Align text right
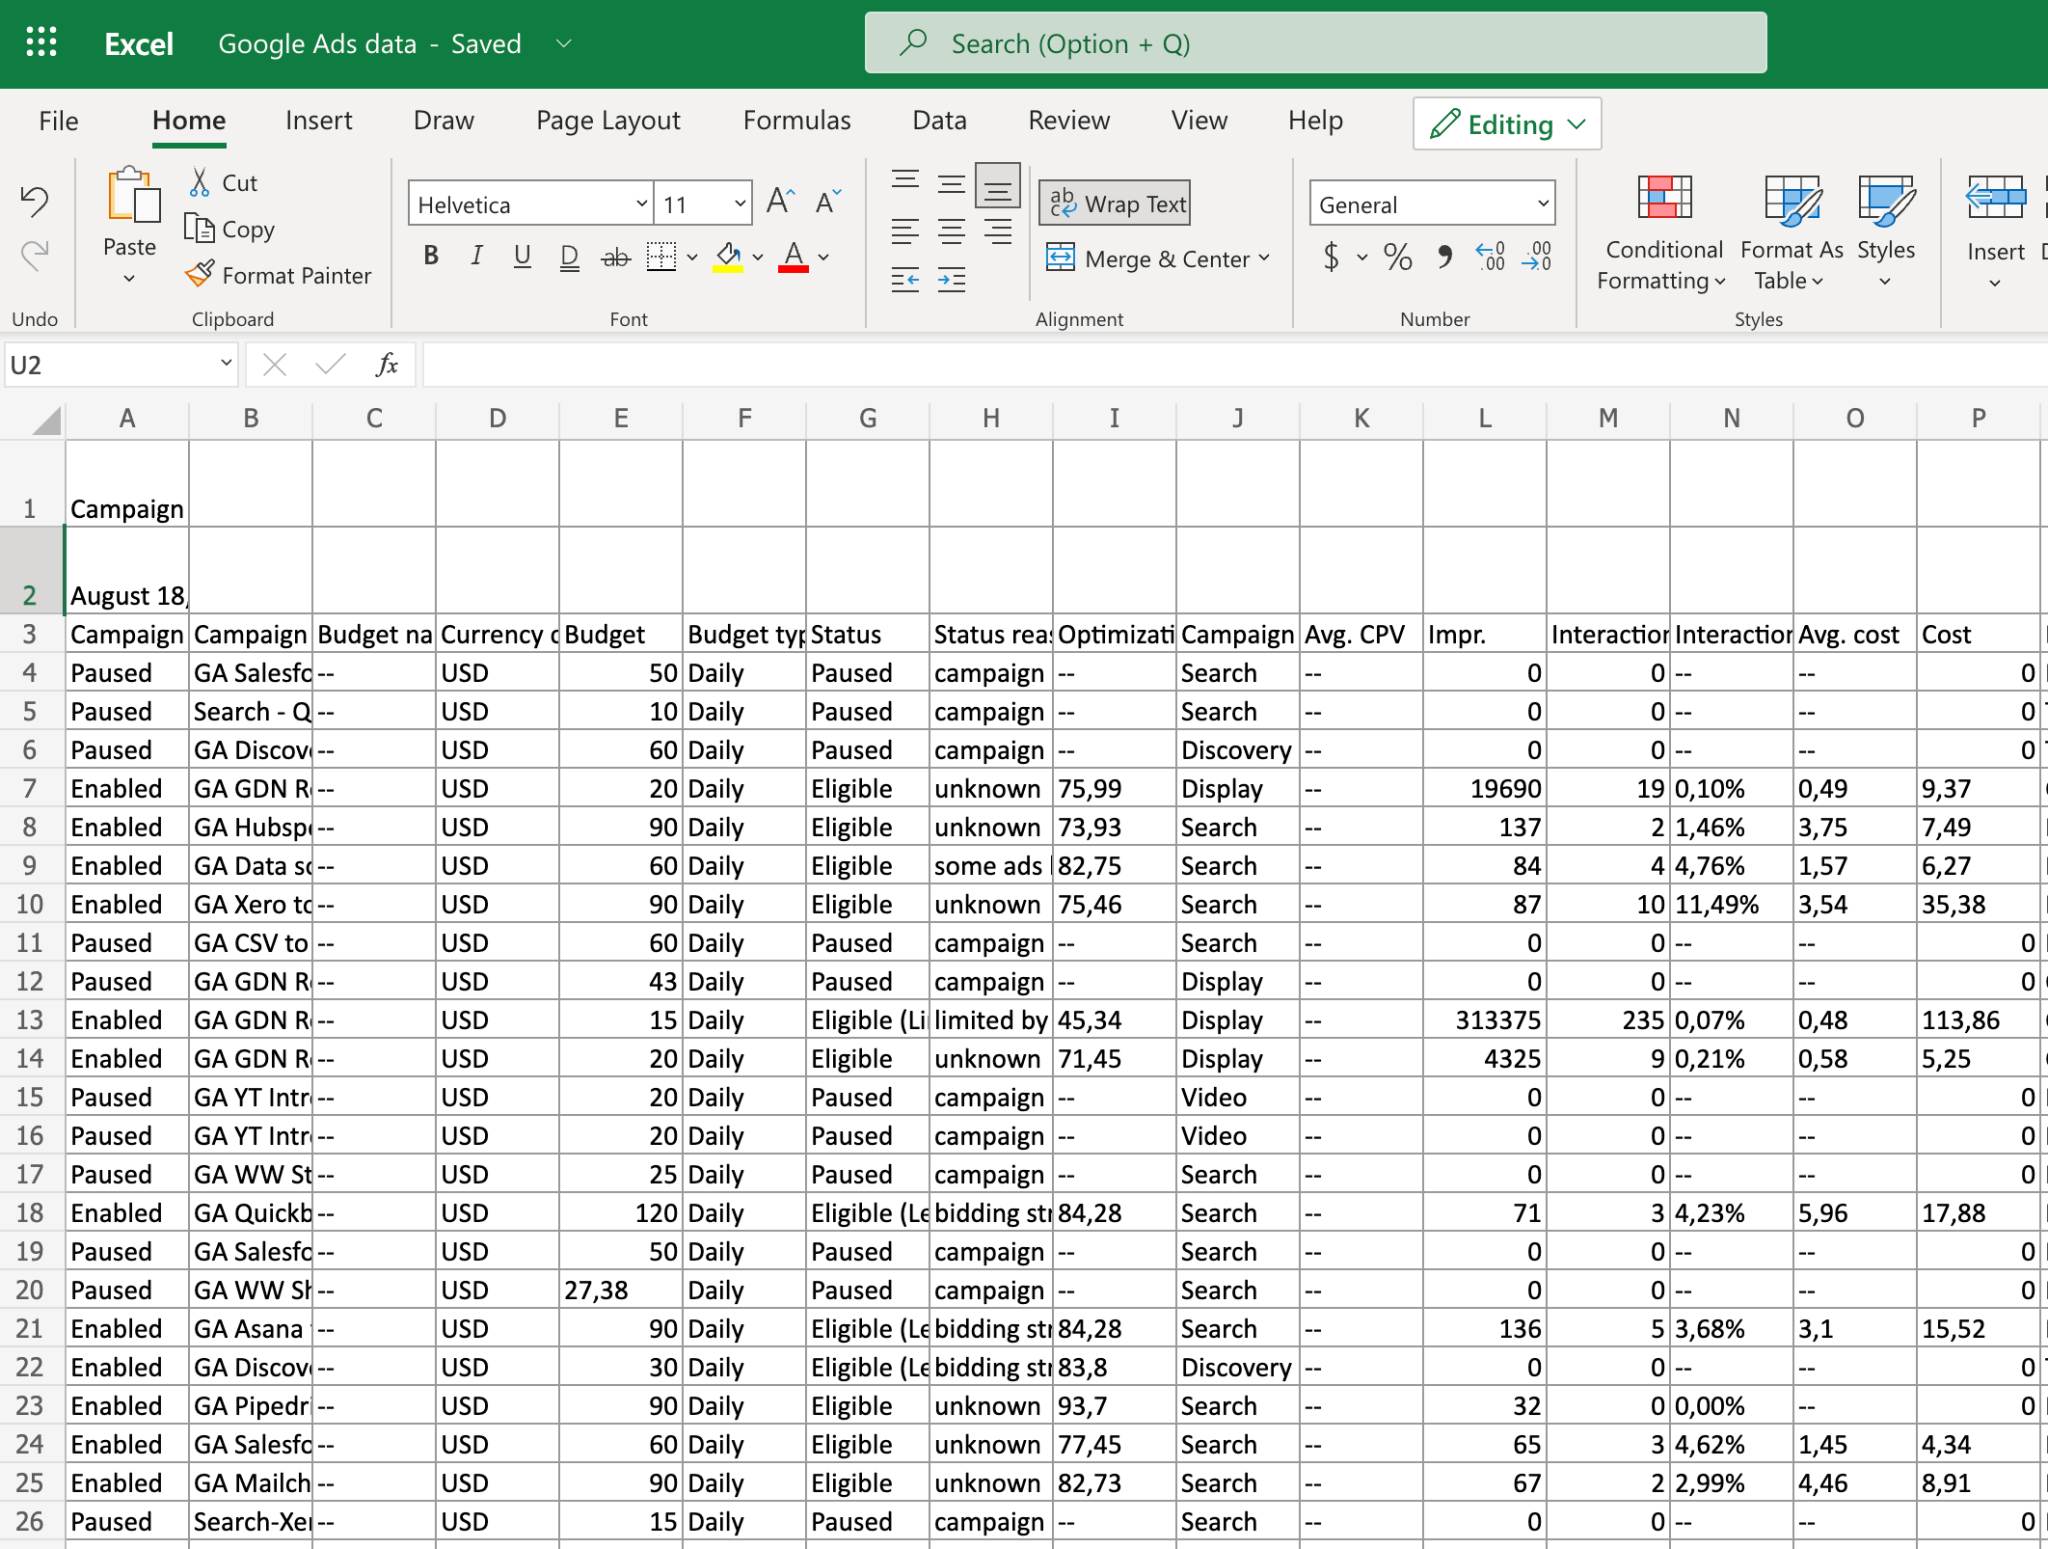Screen dimensions: 2048x1549 point(998,232)
